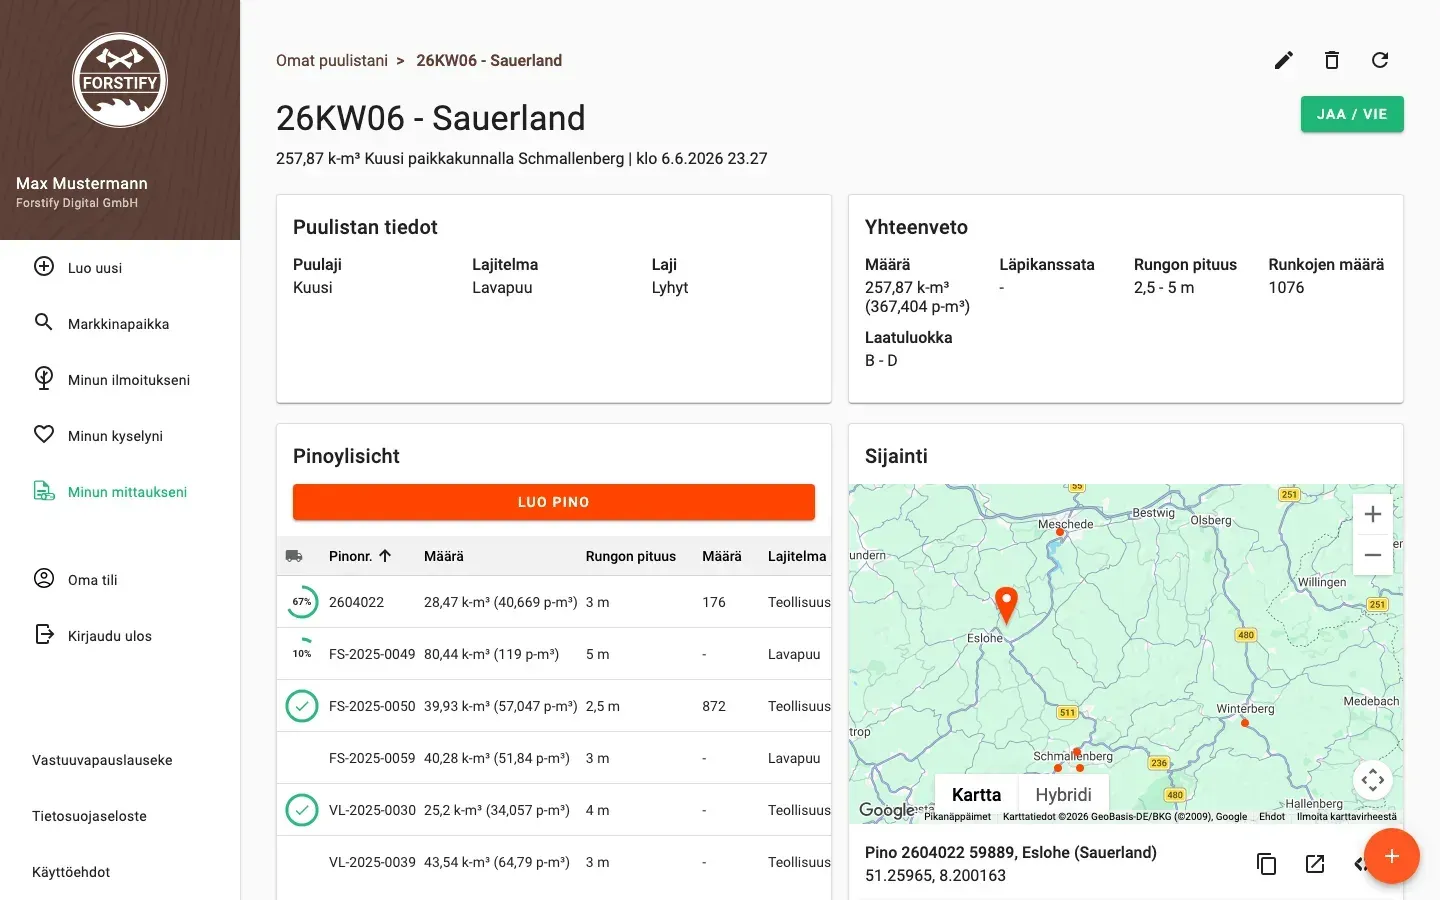Edit the wood list with the pencil icon
The image size is (1440, 900).
tap(1284, 60)
